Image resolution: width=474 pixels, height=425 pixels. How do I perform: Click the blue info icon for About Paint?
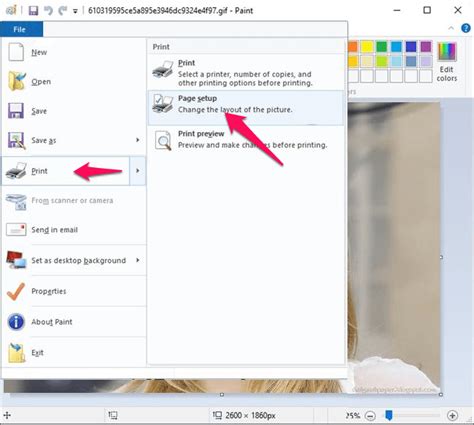click(16, 322)
